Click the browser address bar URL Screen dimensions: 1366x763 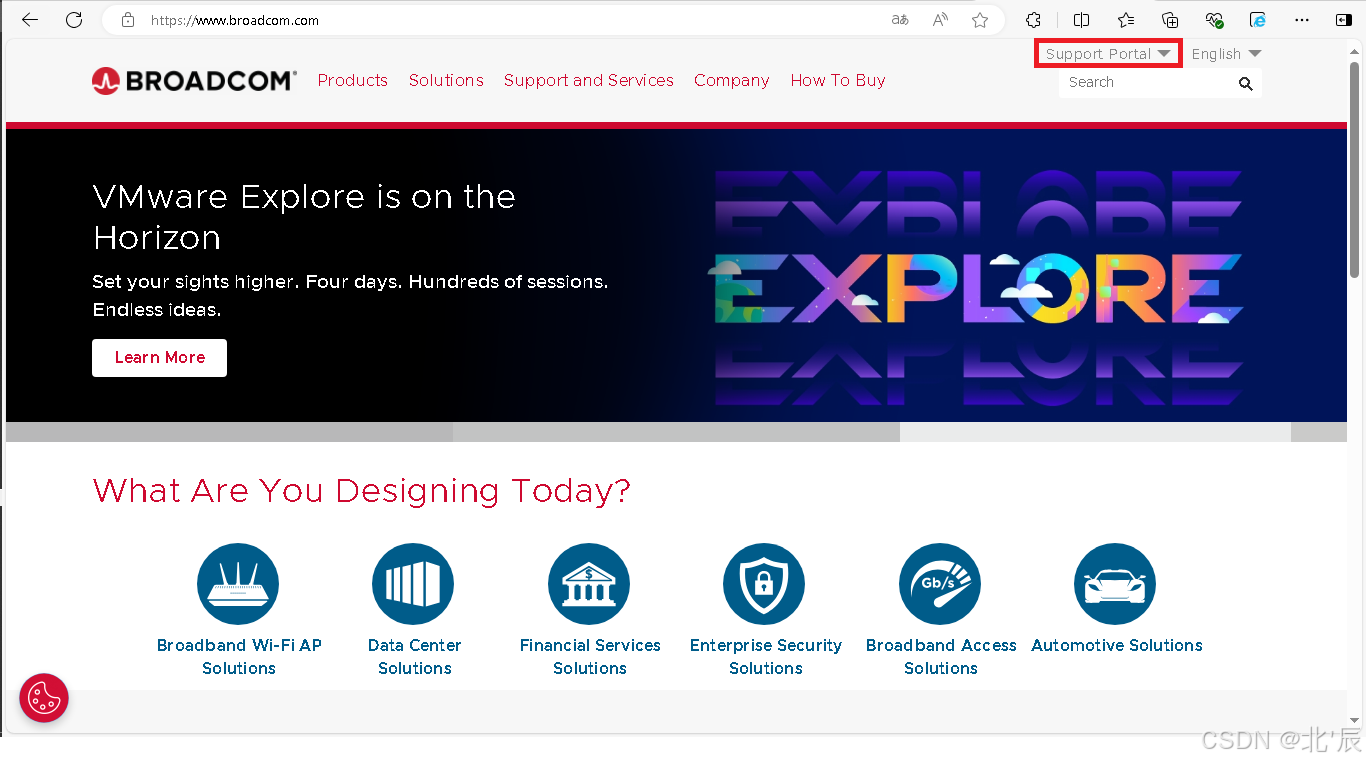click(x=235, y=20)
